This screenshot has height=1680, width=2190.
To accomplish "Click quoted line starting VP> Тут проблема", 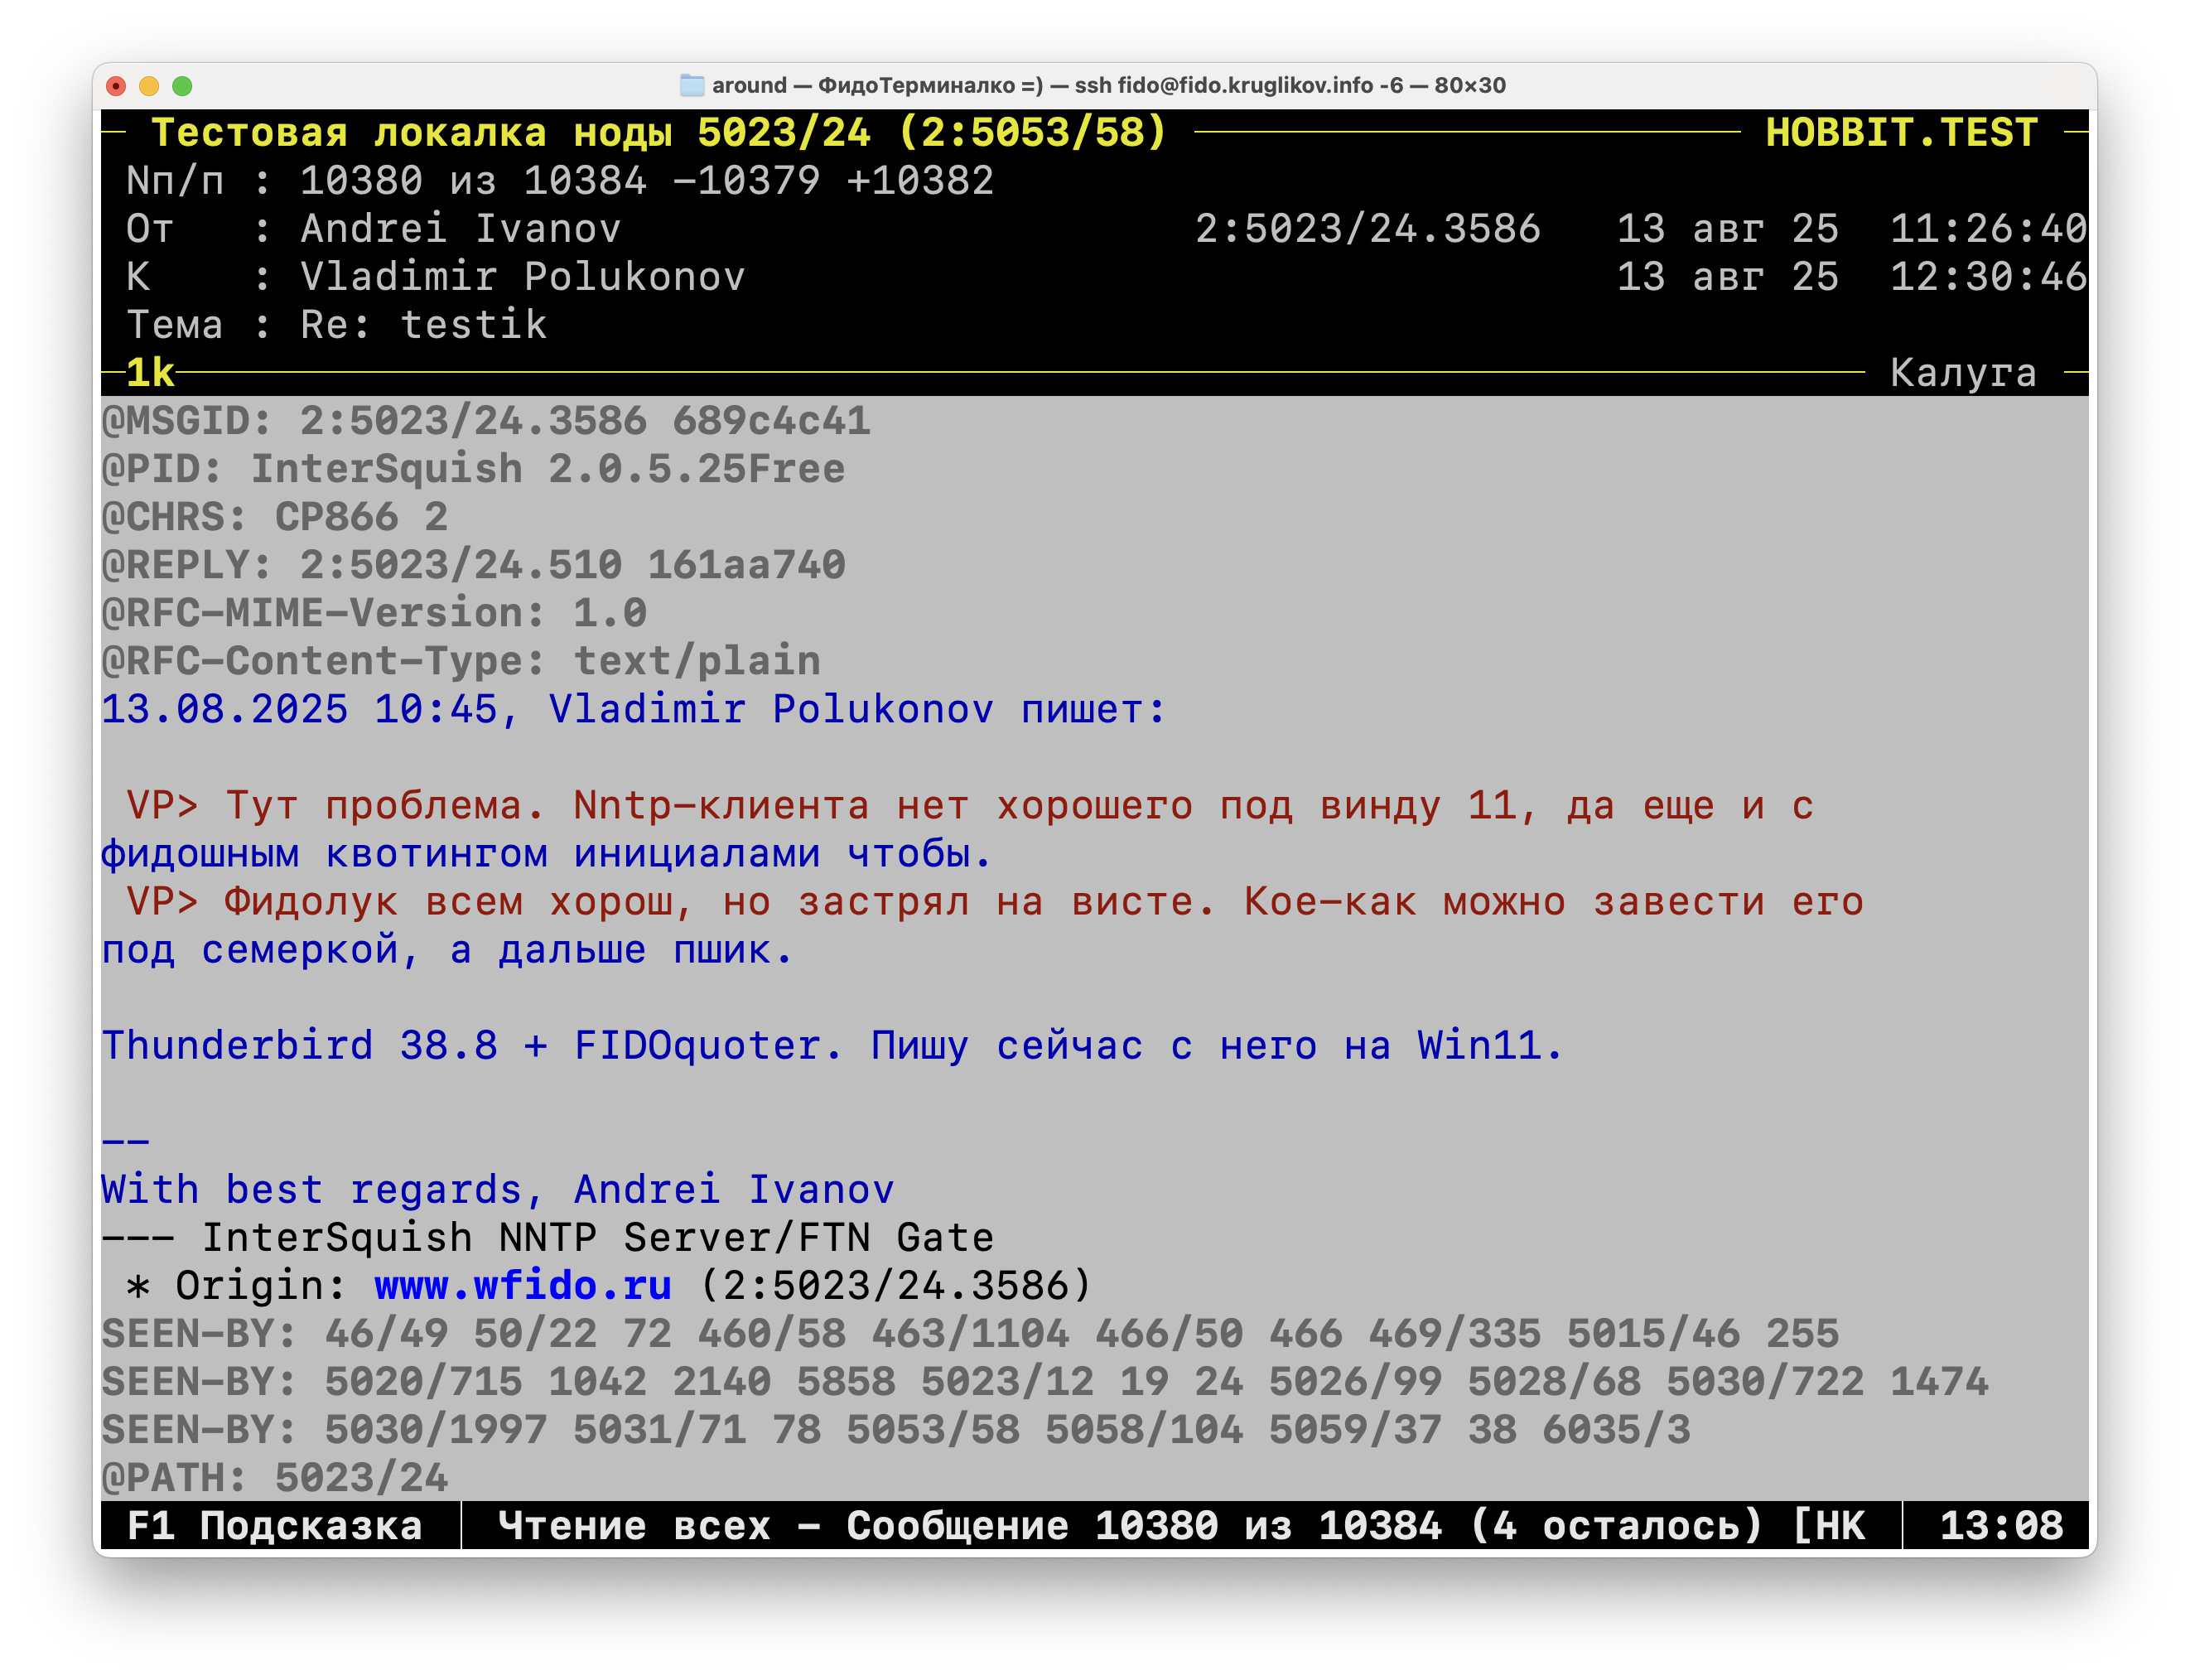I will click(970, 805).
